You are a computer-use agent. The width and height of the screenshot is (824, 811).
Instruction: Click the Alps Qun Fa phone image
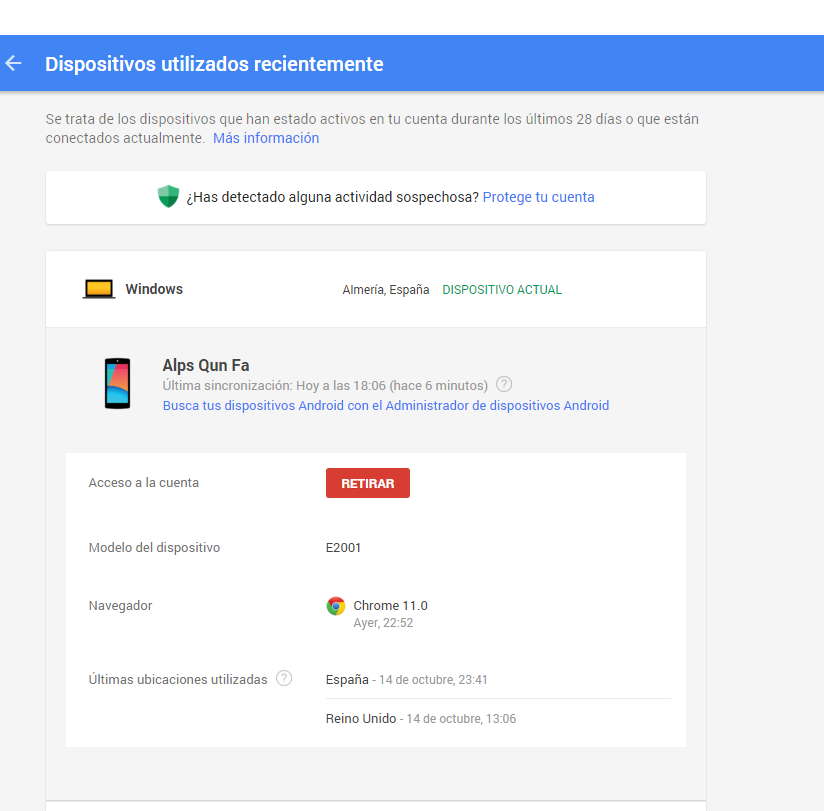117,384
